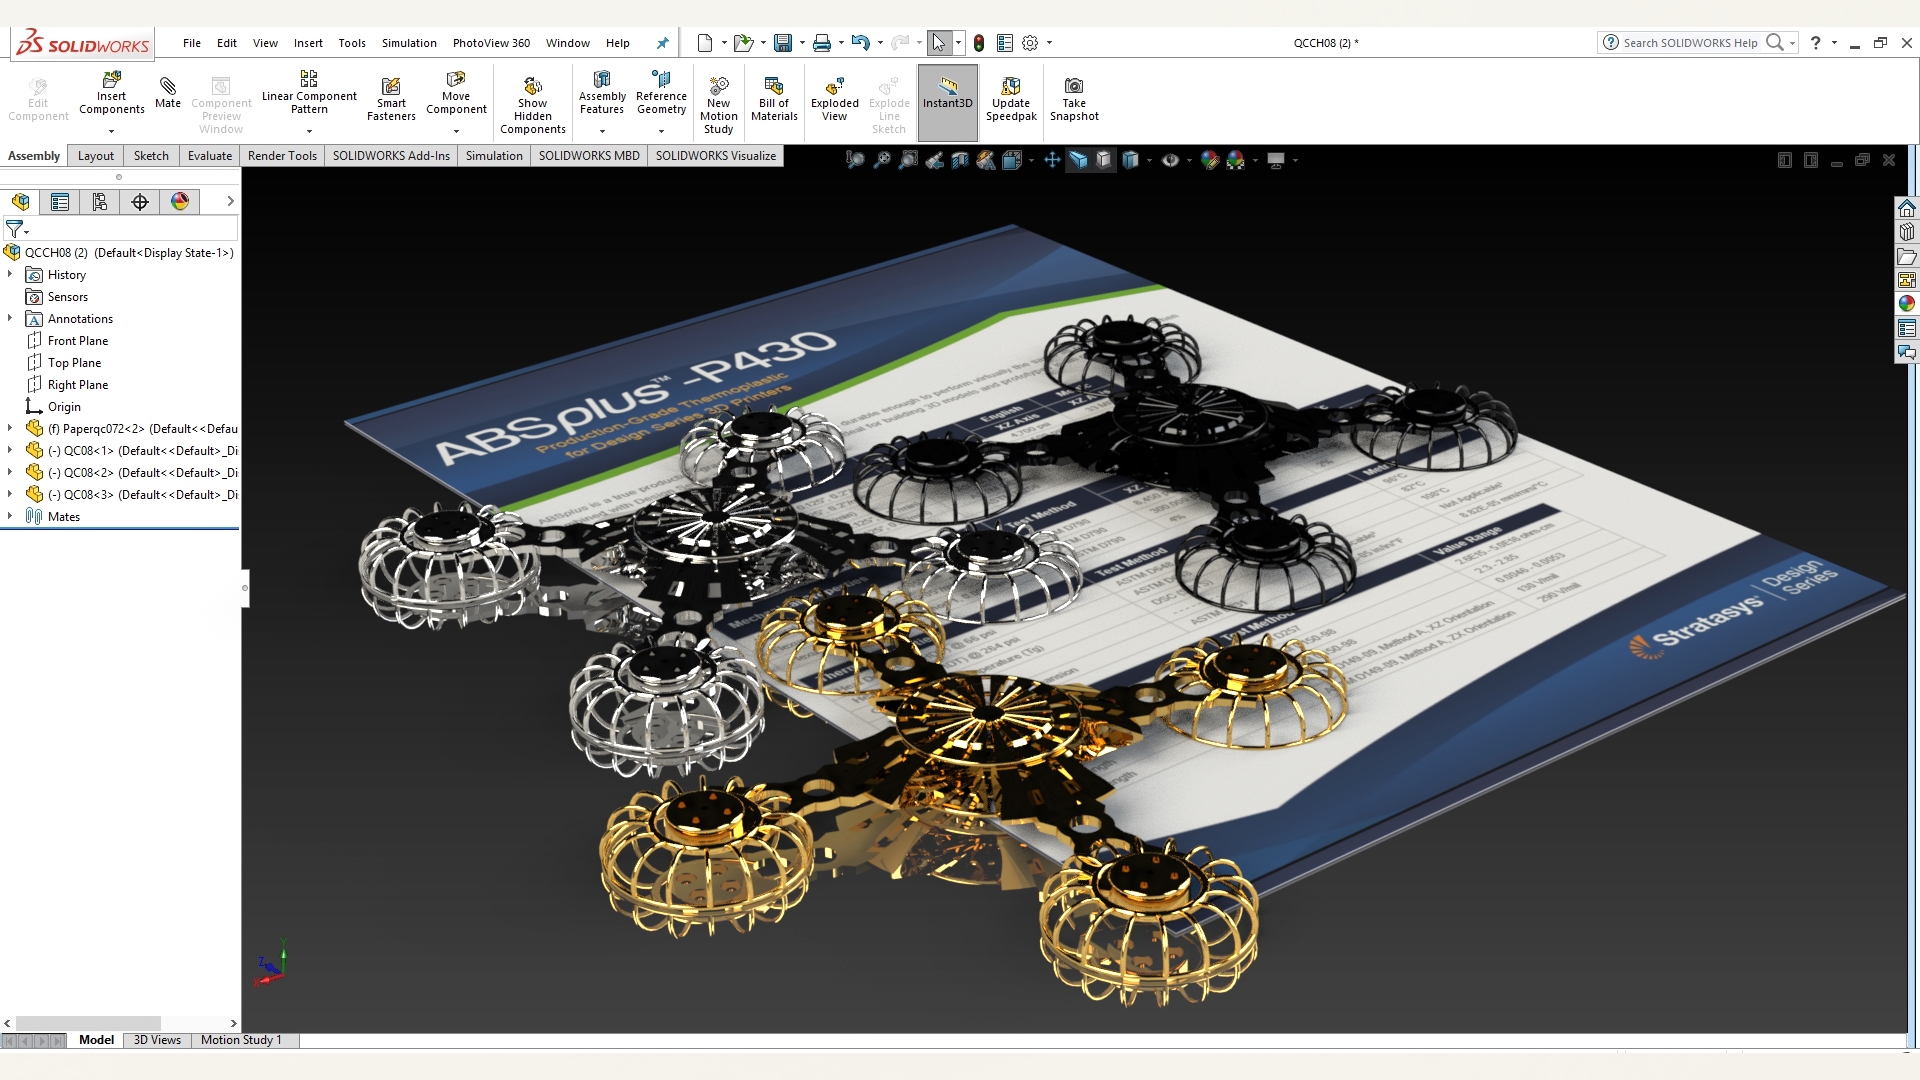Open the Motion Study 1 tab
The height and width of the screenshot is (1080, 1920).
(x=241, y=1040)
